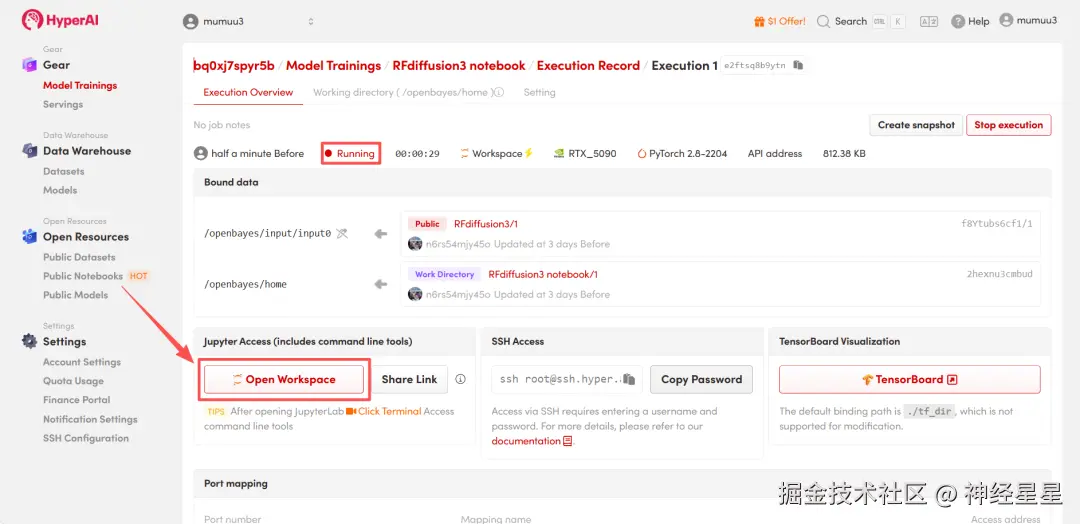Click the /openbayes/home path text
1080x524 pixels.
click(245, 284)
